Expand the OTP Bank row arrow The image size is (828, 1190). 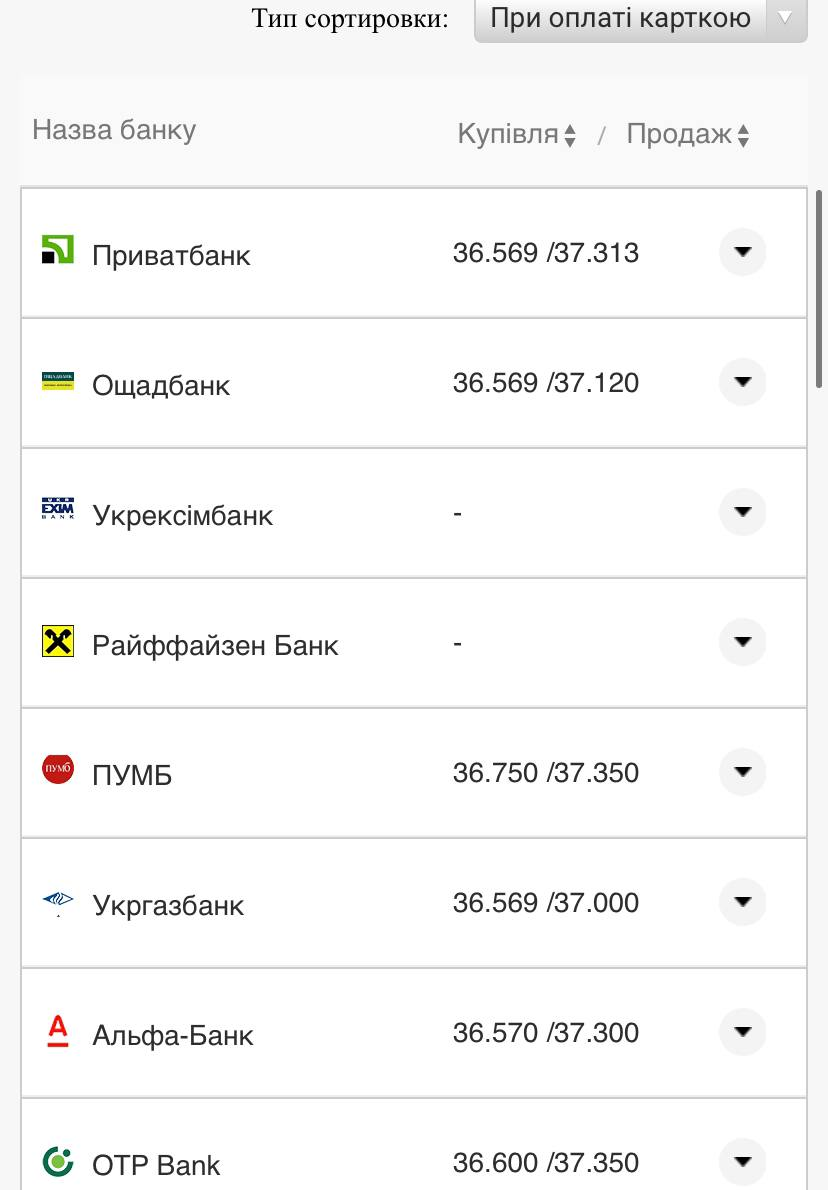[742, 1162]
